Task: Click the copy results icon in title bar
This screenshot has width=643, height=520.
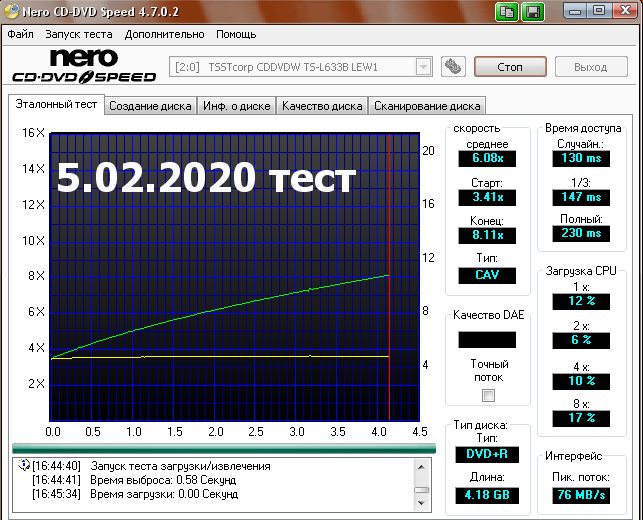Action: (506, 11)
